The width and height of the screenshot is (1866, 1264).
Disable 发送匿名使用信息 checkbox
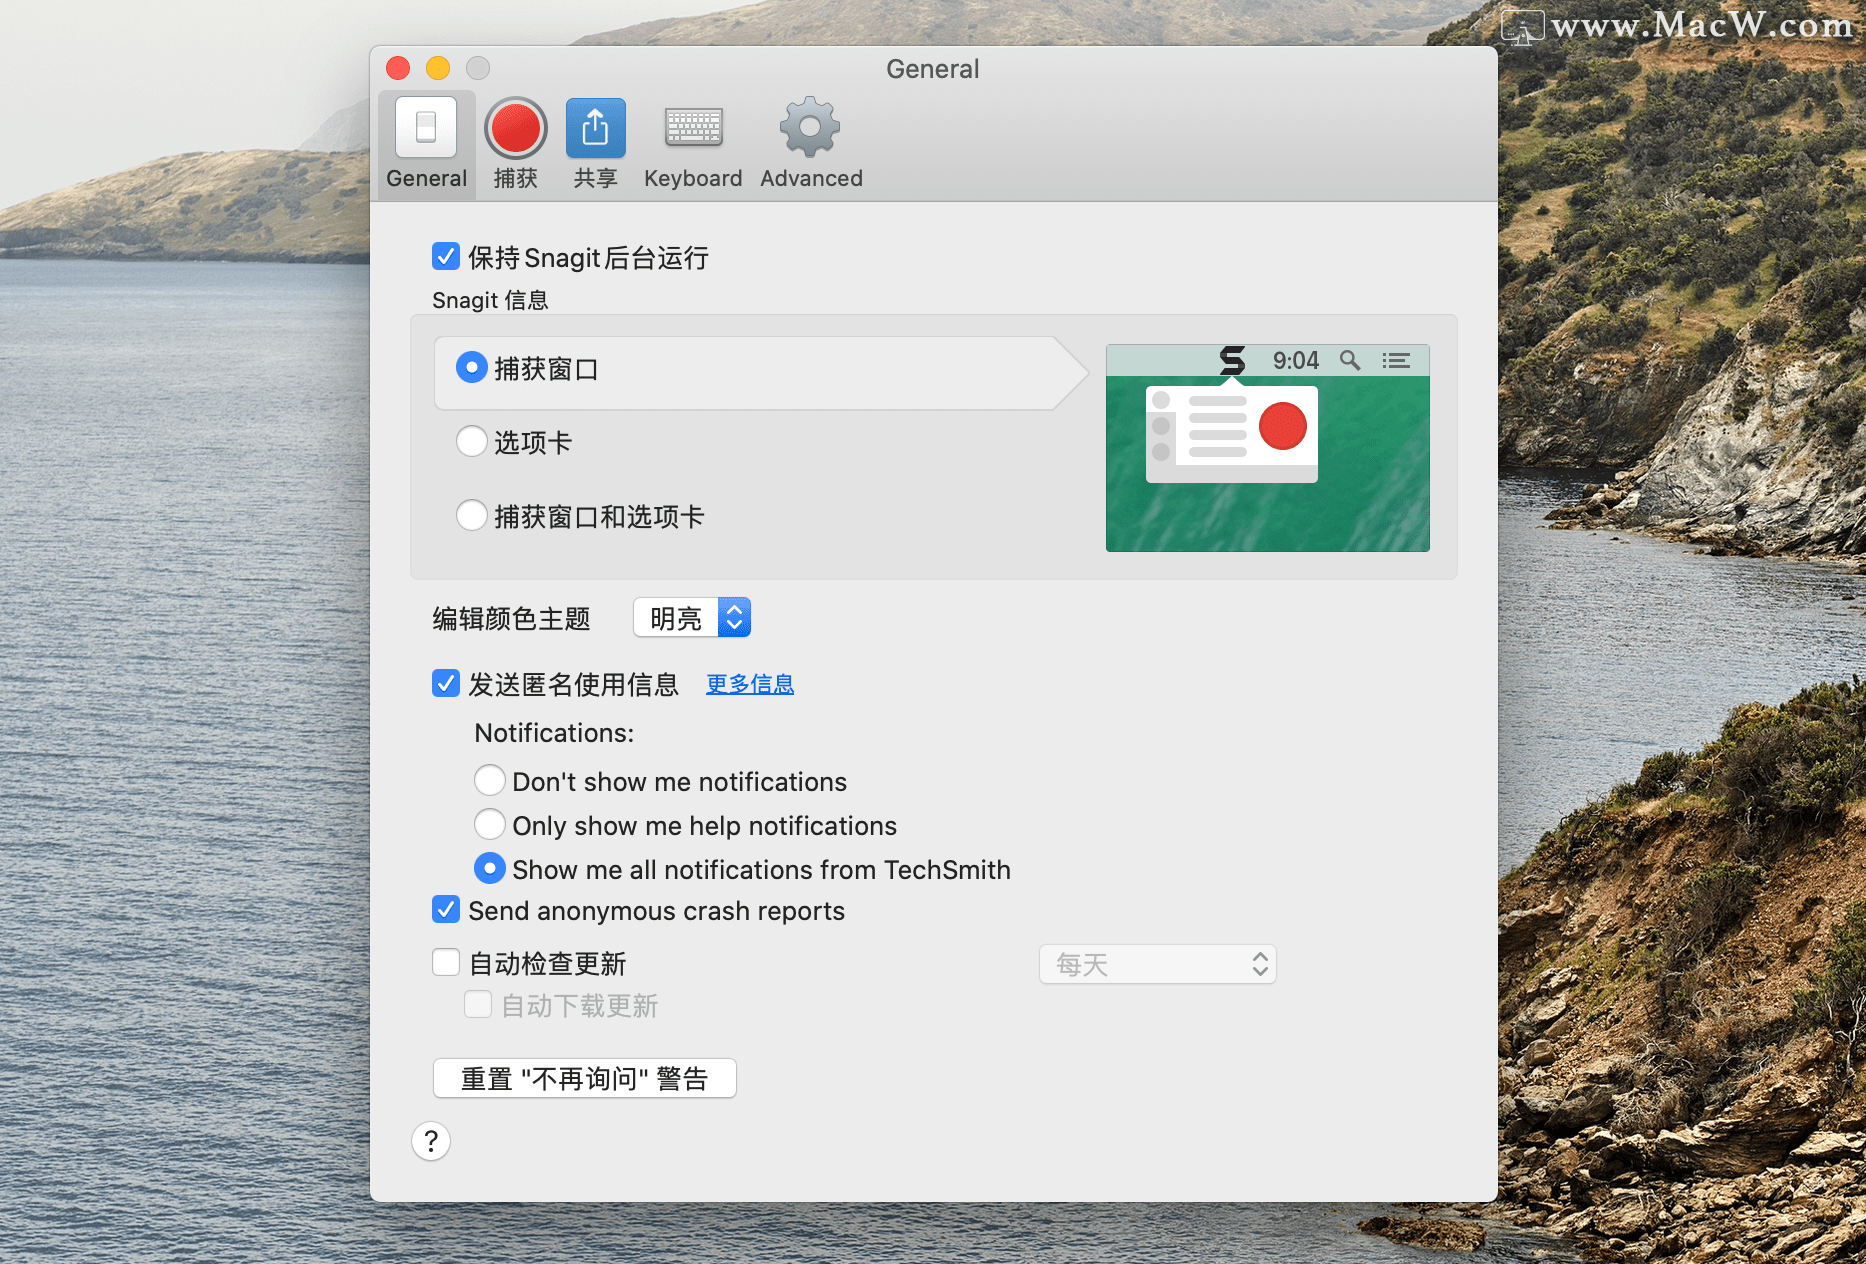coord(446,684)
